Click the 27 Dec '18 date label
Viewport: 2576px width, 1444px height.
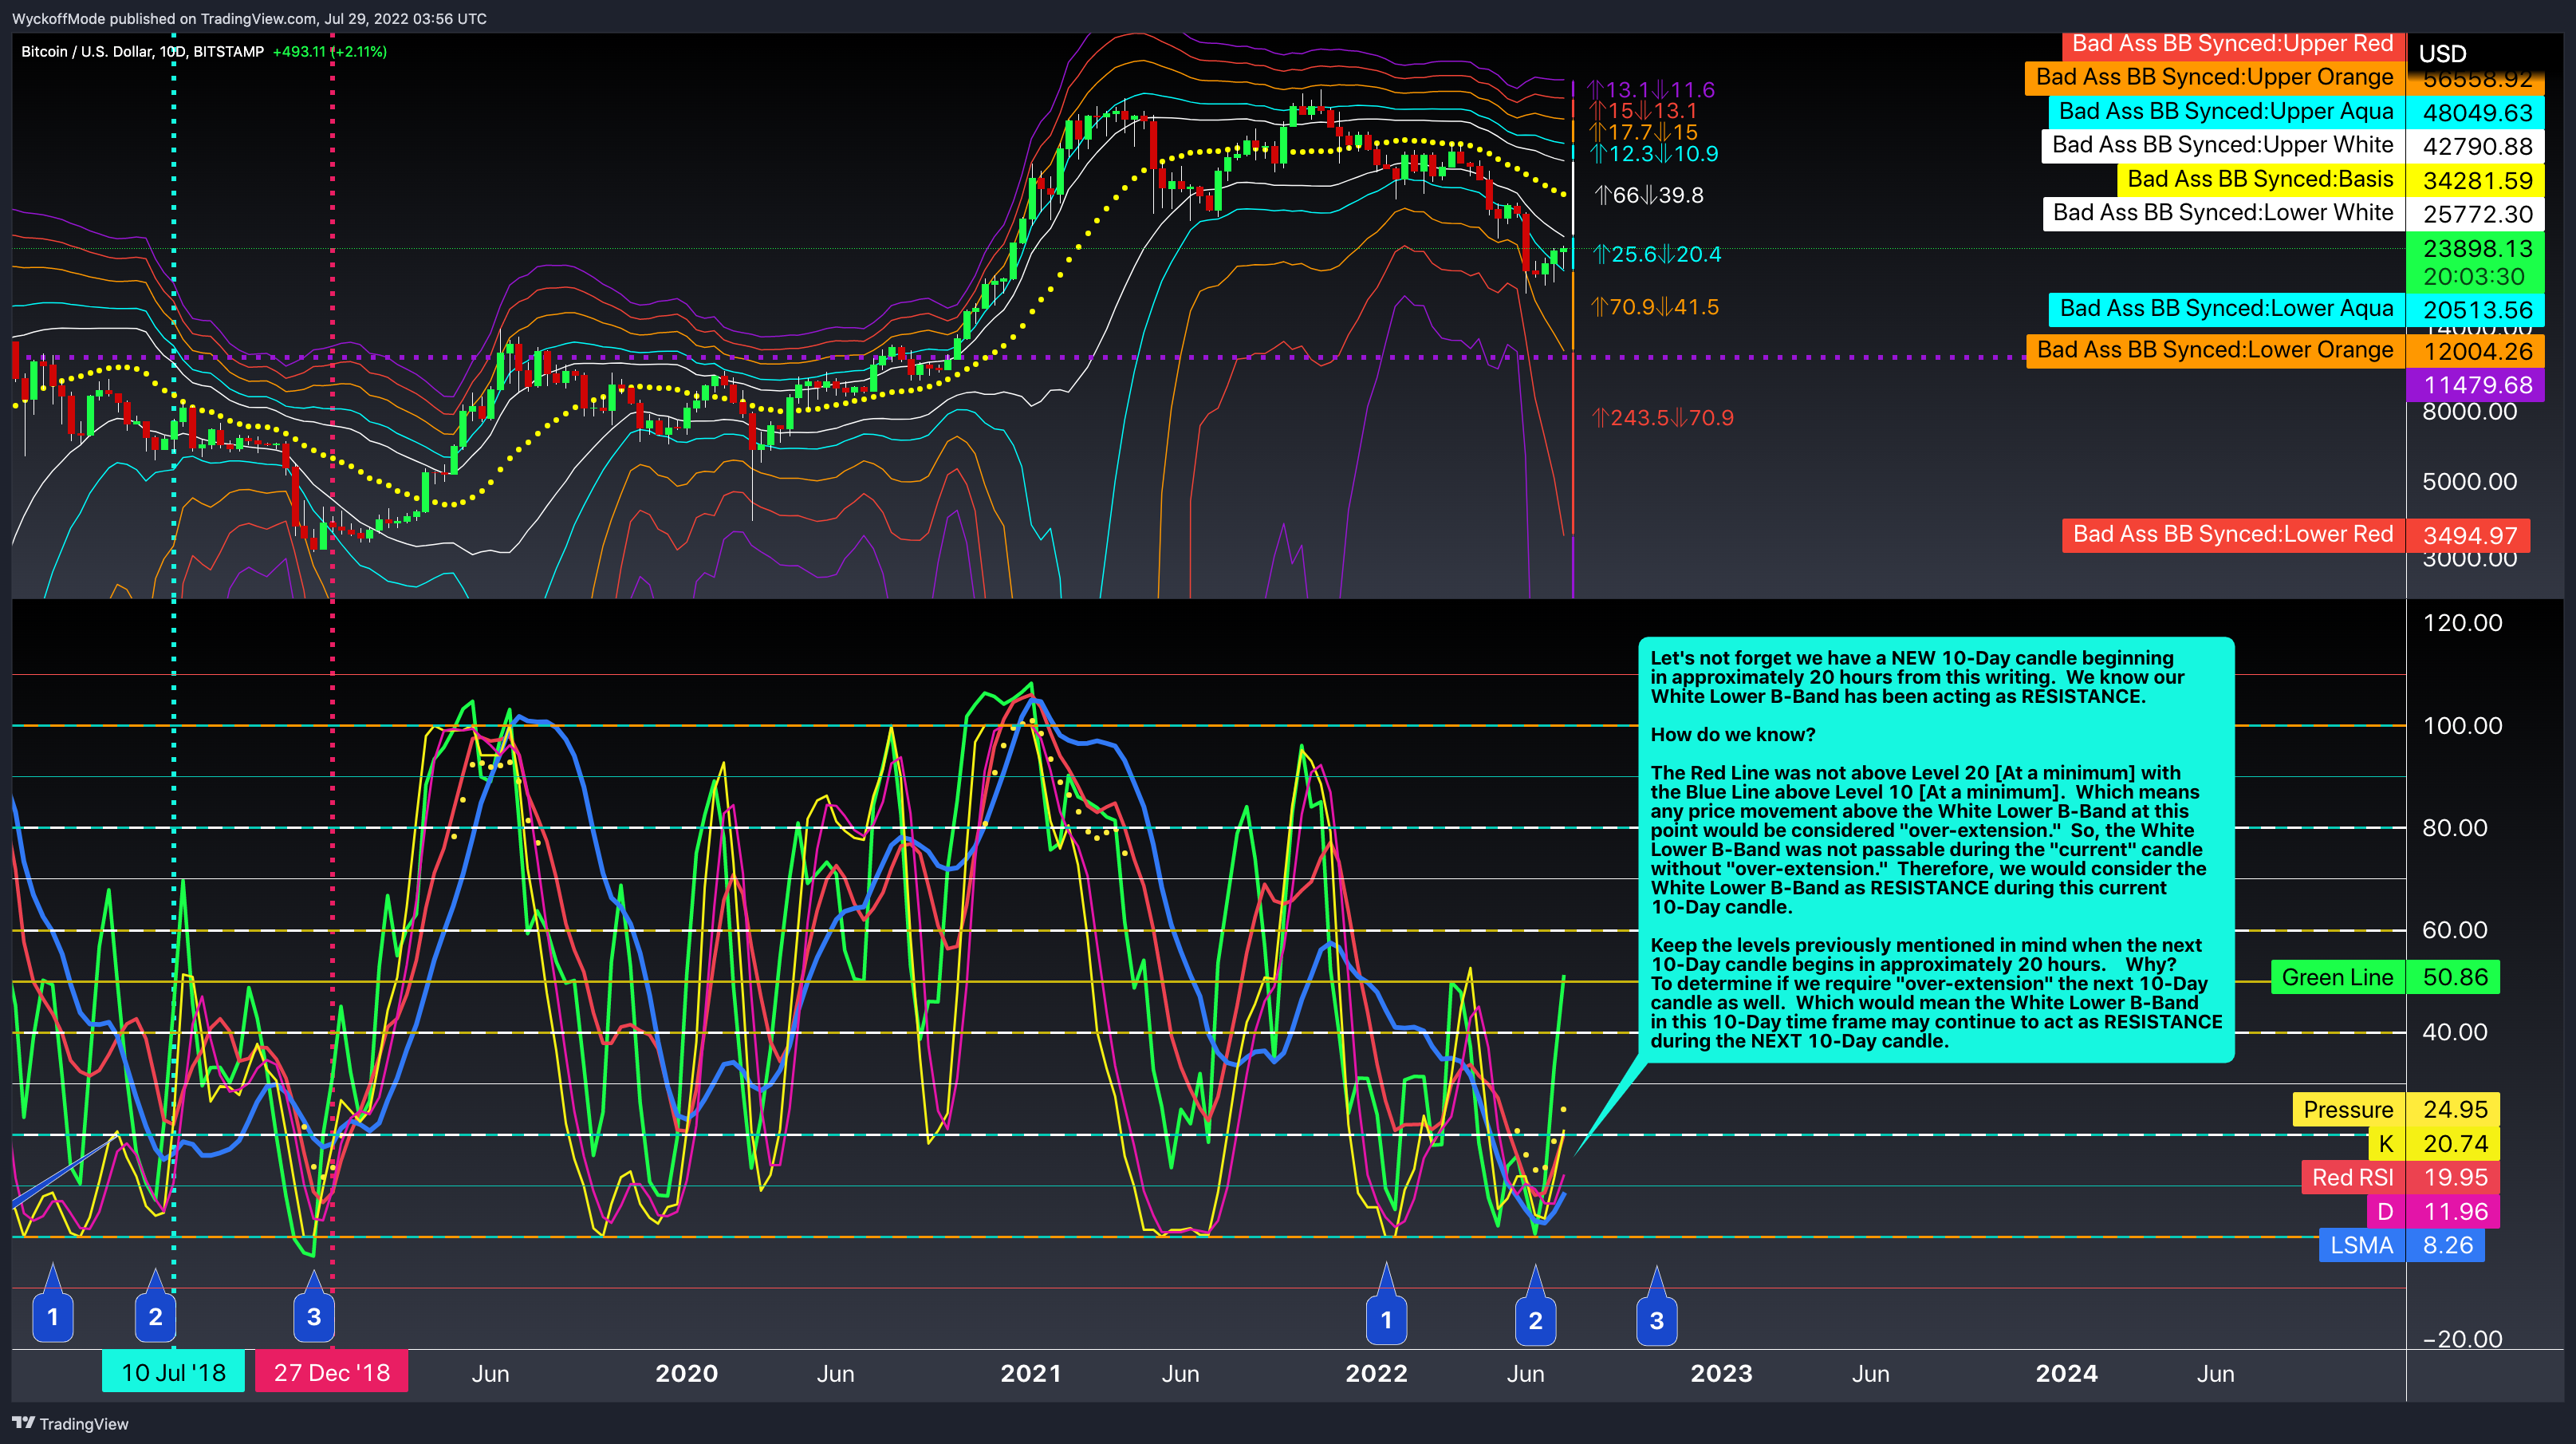pos(332,1372)
